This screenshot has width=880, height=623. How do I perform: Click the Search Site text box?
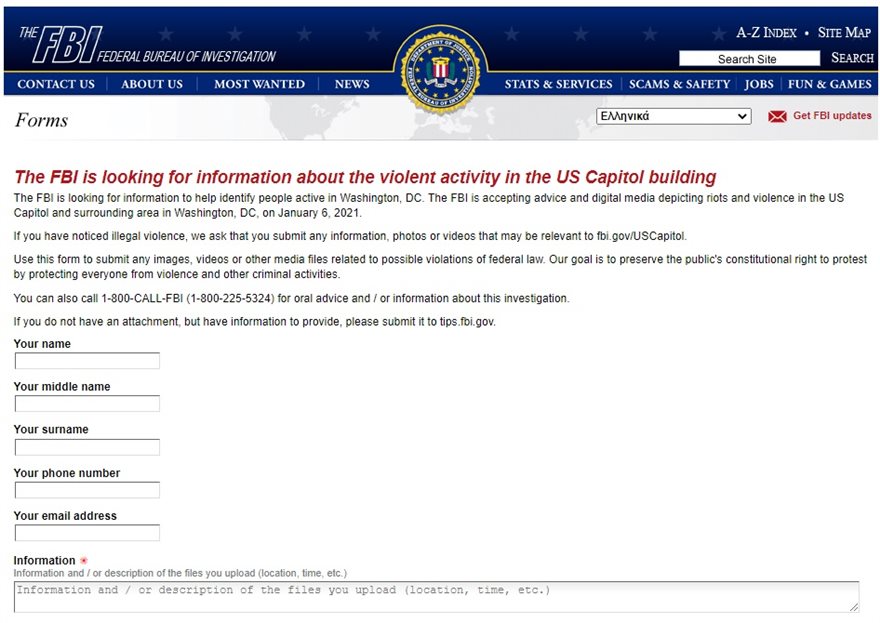coord(747,59)
